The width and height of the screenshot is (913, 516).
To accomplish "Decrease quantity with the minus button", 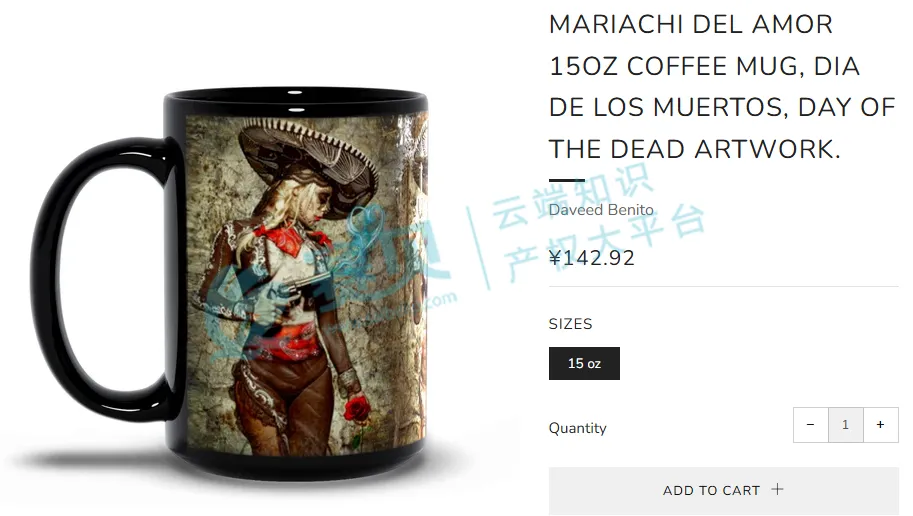I will tap(811, 425).
